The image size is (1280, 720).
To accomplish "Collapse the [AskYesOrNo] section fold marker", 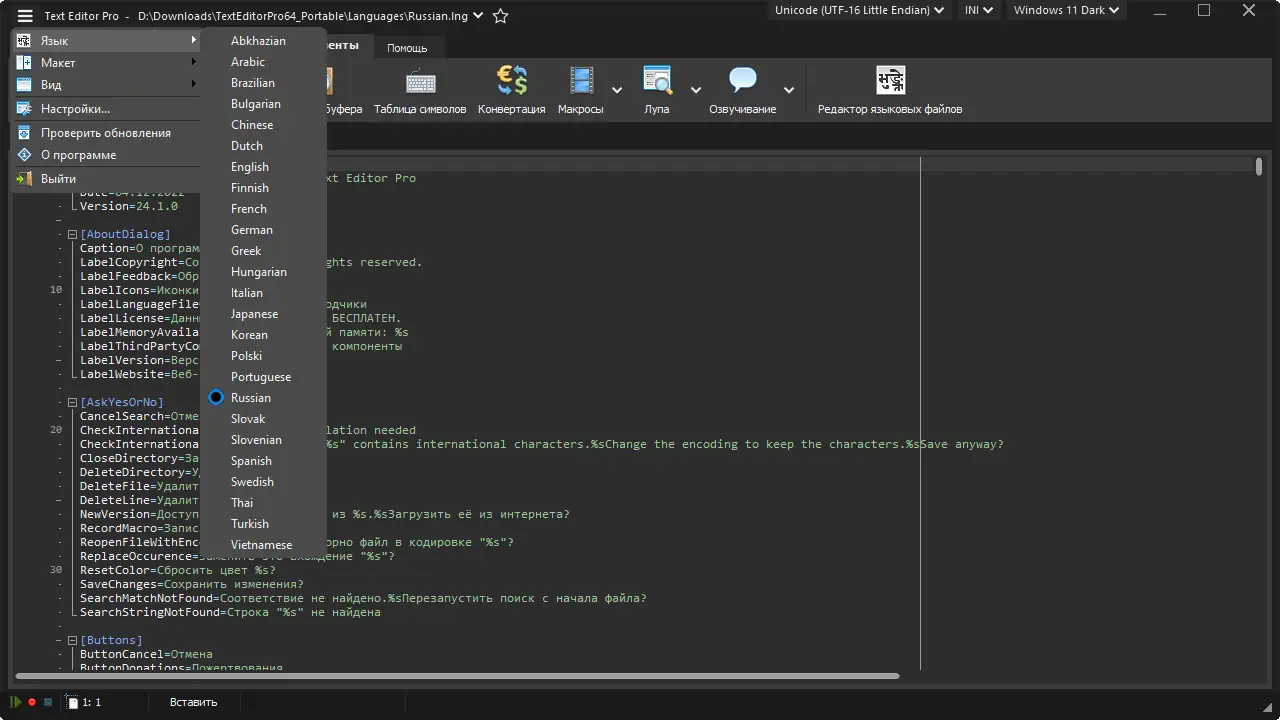I will click(x=72, y=402).
